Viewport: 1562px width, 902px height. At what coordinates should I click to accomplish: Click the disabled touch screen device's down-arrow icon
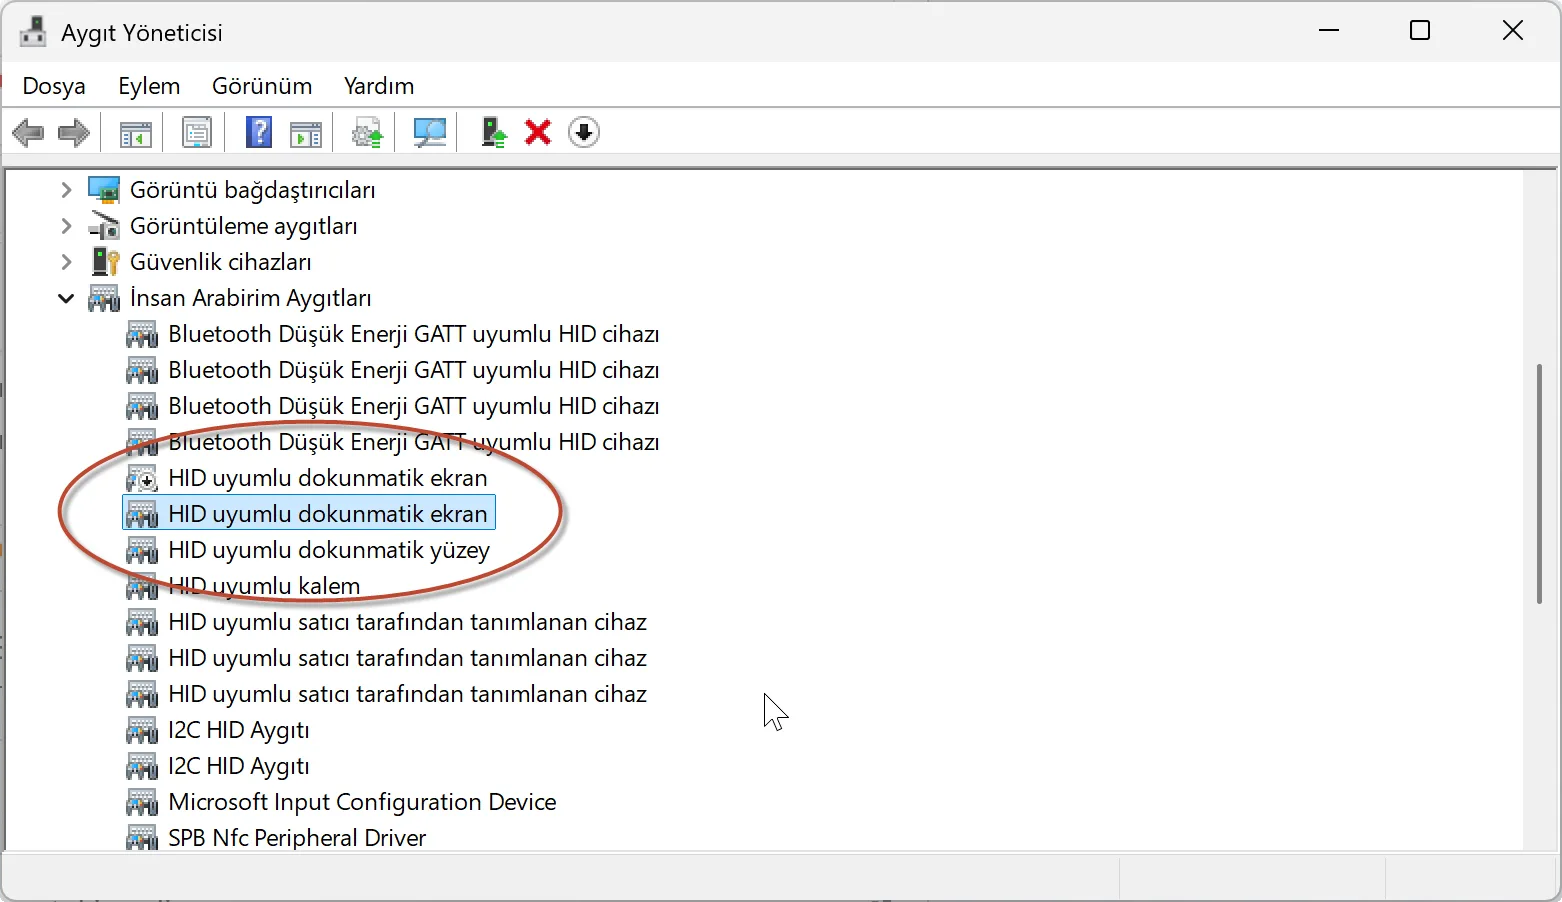click(x=142, y=478)
